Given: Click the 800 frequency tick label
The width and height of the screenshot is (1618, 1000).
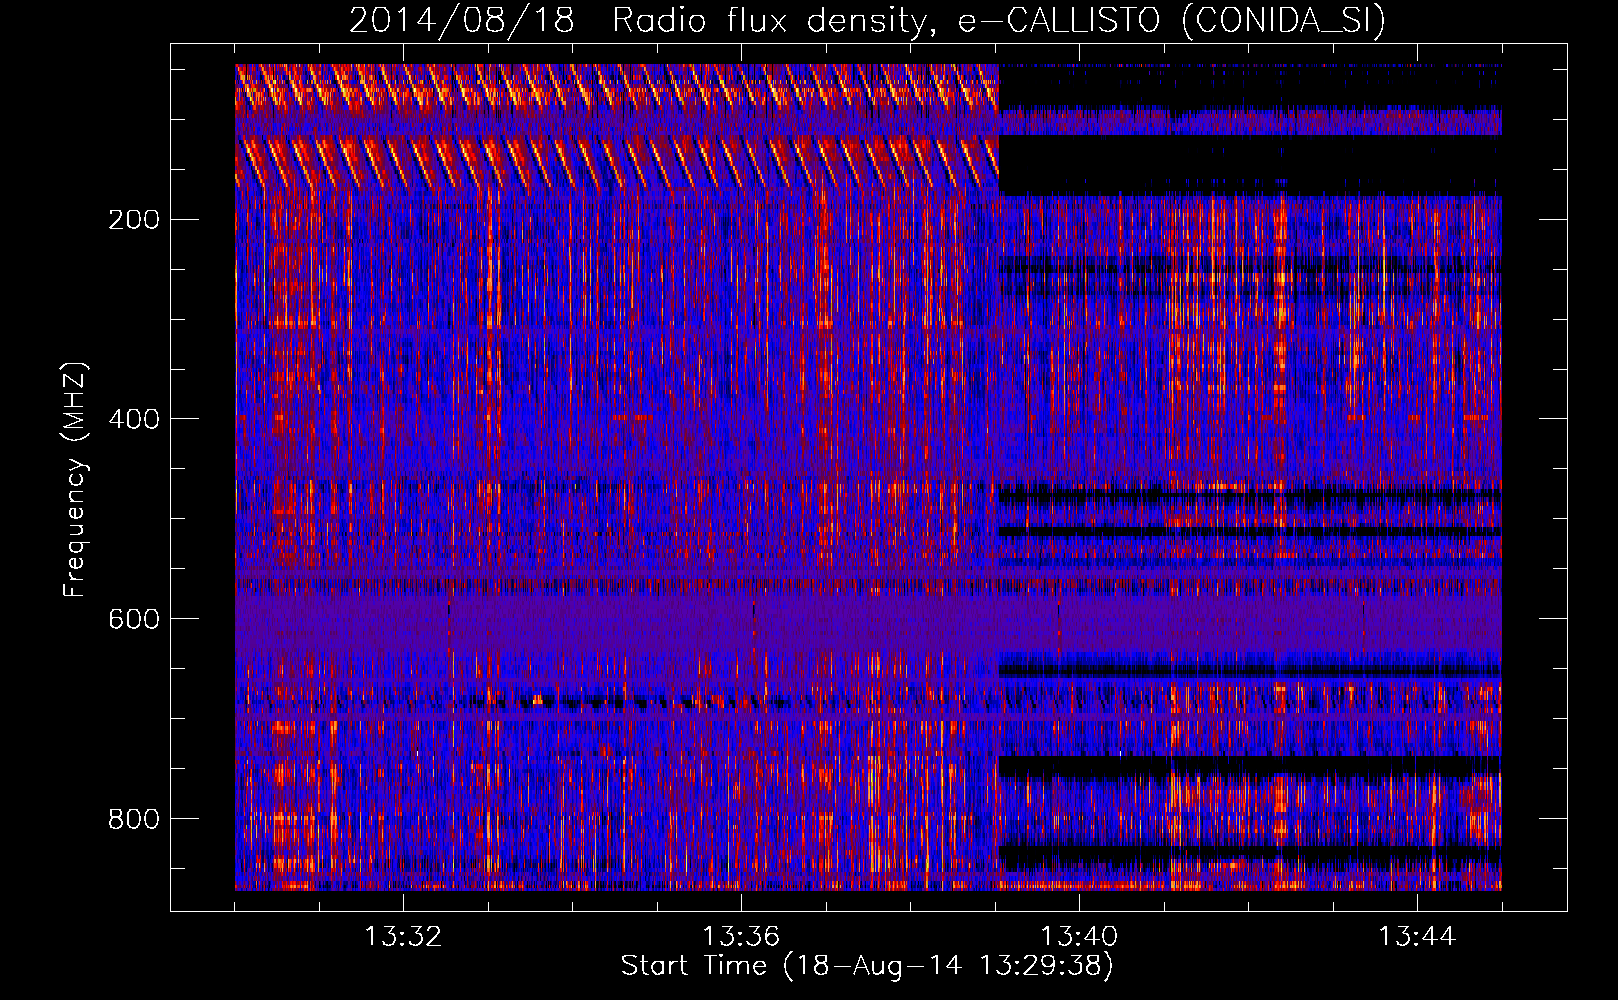Looking at the screenshot, I should 133,819.
